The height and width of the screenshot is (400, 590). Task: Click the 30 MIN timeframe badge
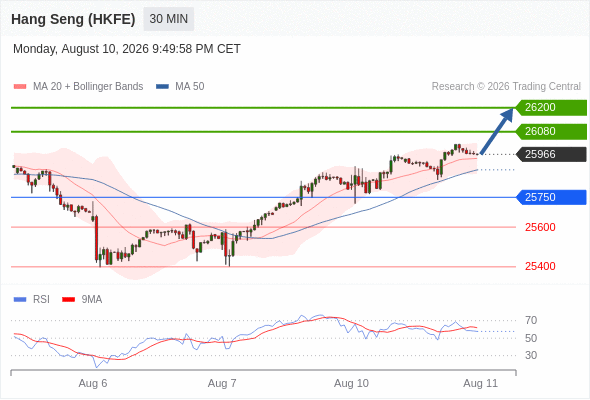click(169, 19)
